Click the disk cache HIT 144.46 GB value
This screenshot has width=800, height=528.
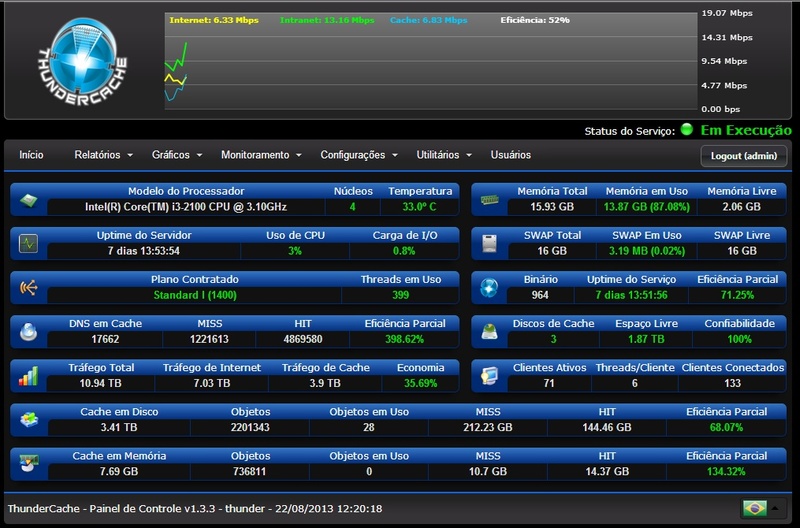point(607,427)
